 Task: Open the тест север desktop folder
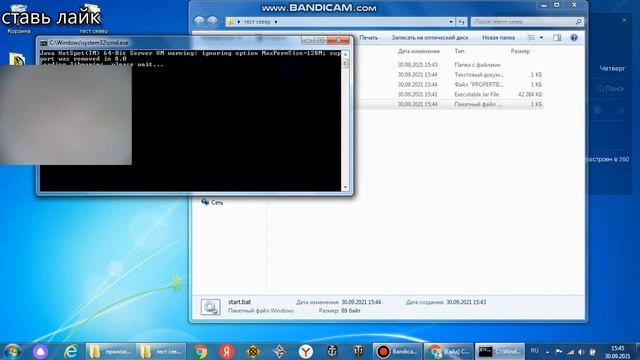point(93,18)
